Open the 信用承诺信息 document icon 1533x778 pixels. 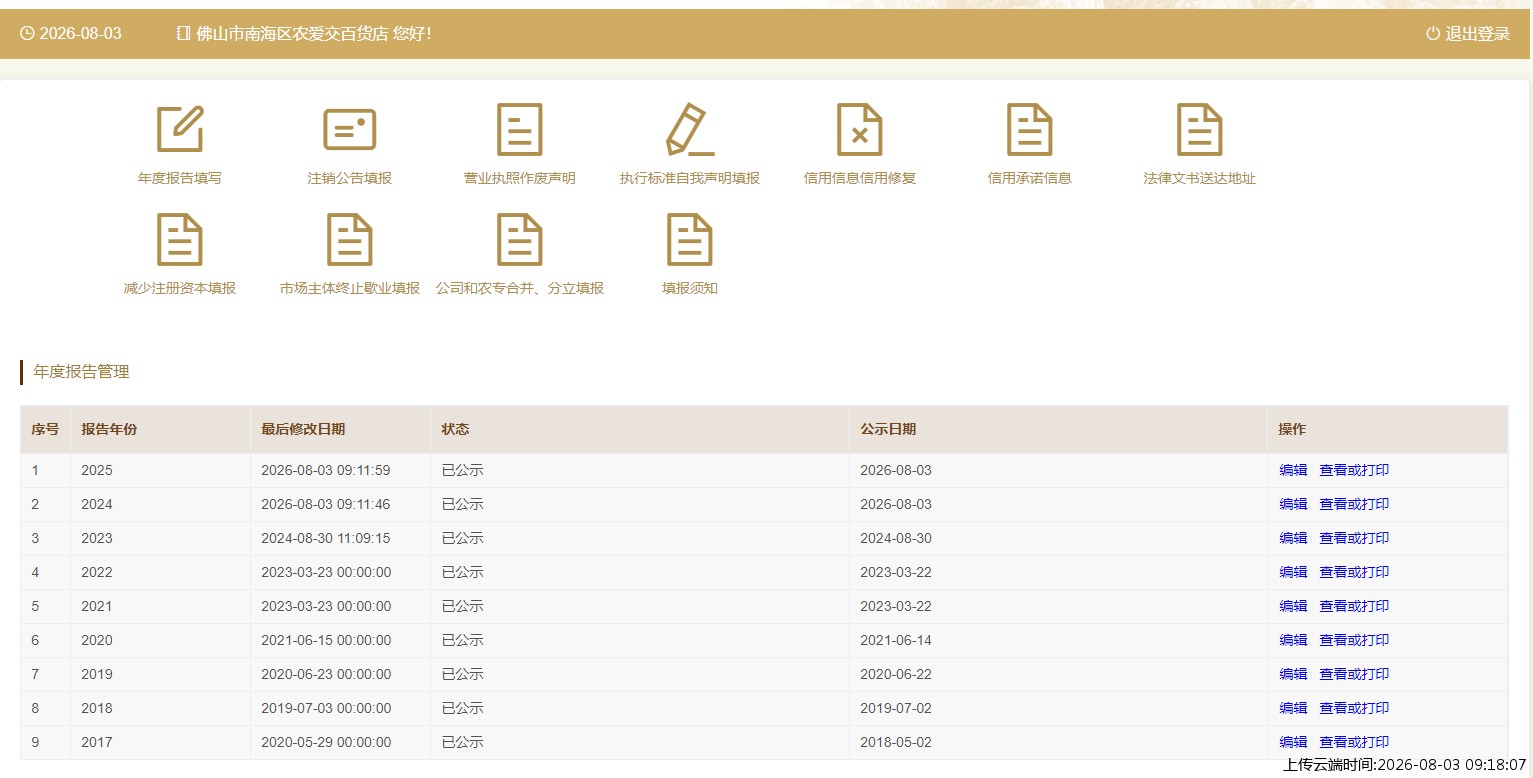tap(1030, 129)
